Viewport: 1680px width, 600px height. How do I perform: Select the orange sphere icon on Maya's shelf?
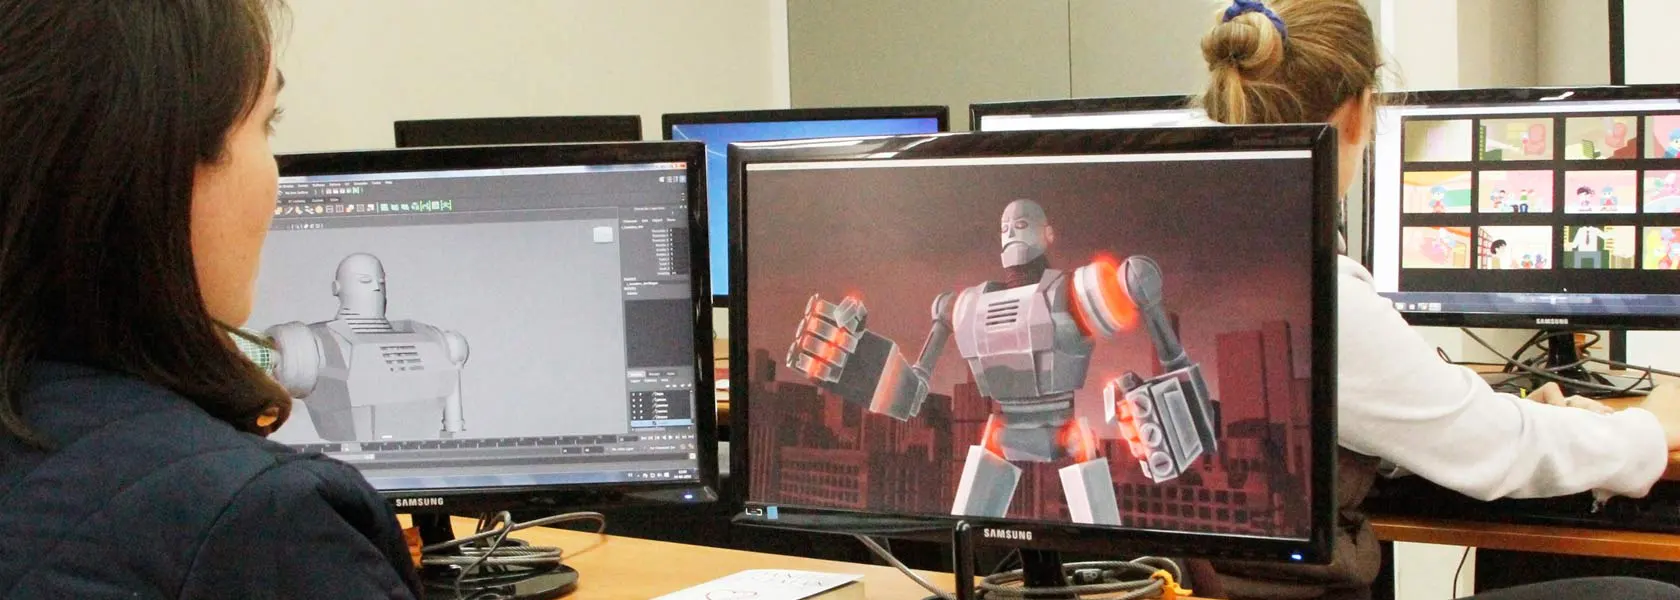point(319,209)
